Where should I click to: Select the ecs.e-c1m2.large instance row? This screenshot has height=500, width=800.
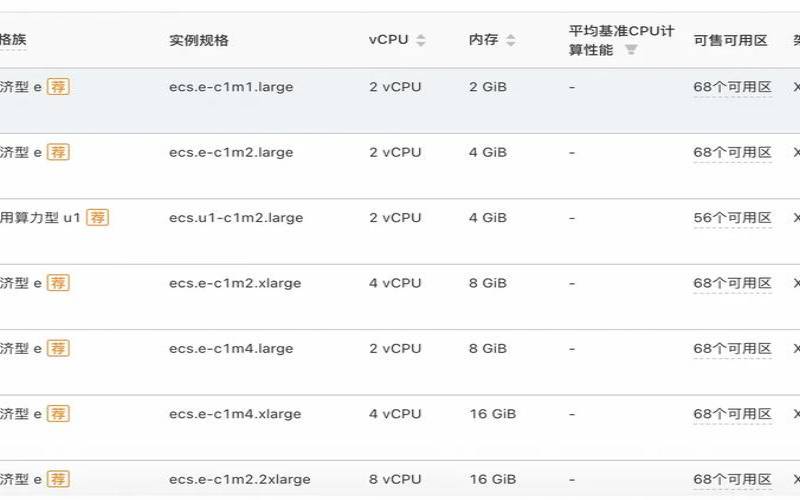click(x=231, y=152)
